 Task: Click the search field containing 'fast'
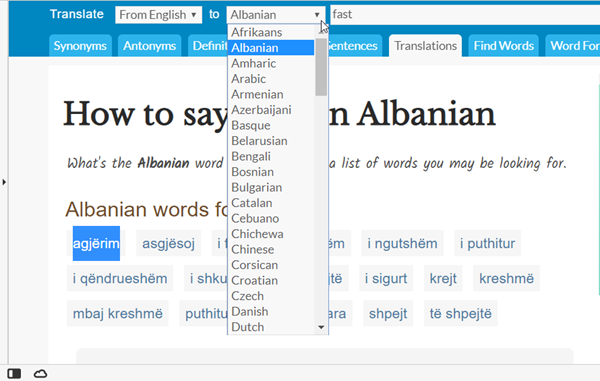pos(465,15)
